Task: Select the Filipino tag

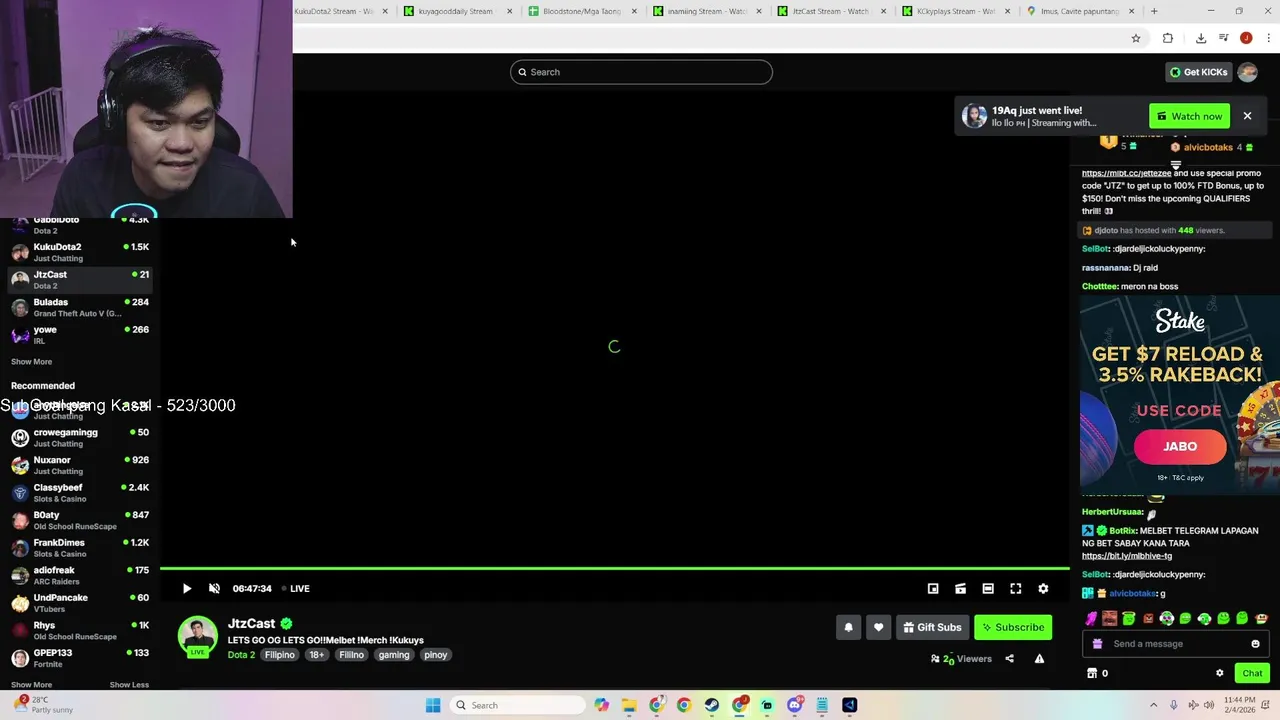Action: click(279, 655)
